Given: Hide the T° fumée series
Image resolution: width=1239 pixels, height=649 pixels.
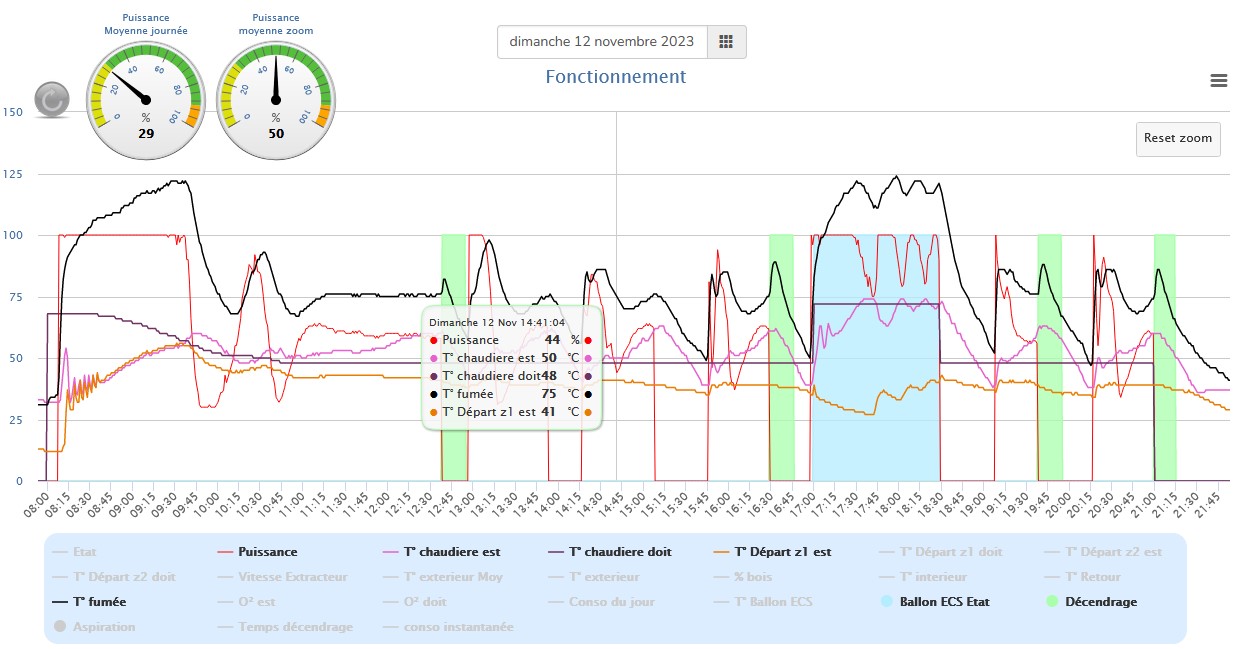Looking at the screenshot, I should click(89, 602).
